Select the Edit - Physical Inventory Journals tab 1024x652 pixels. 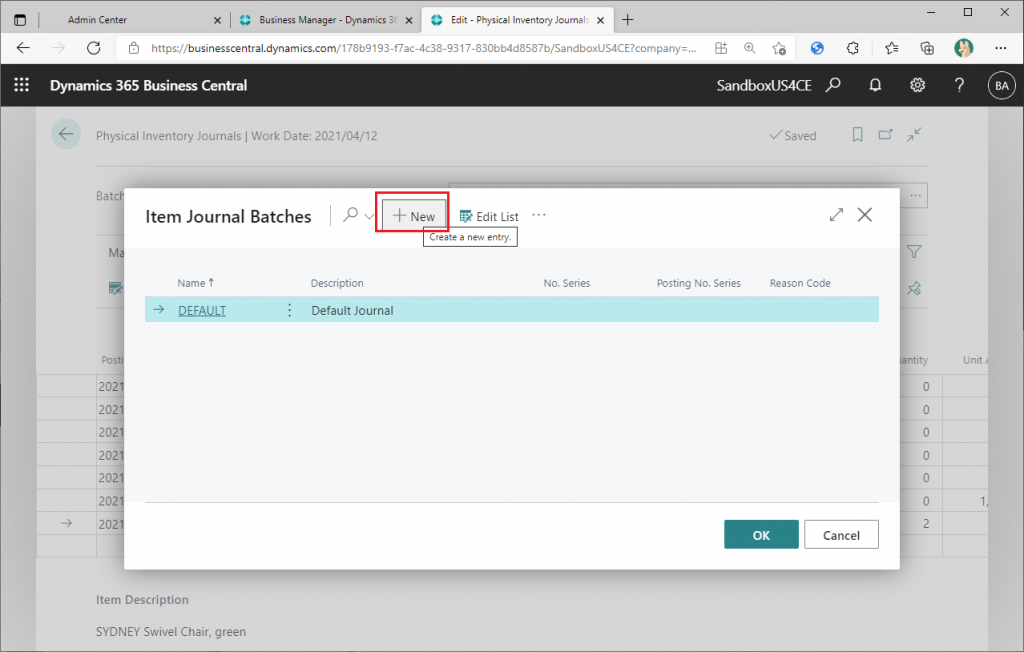(518, 20)
